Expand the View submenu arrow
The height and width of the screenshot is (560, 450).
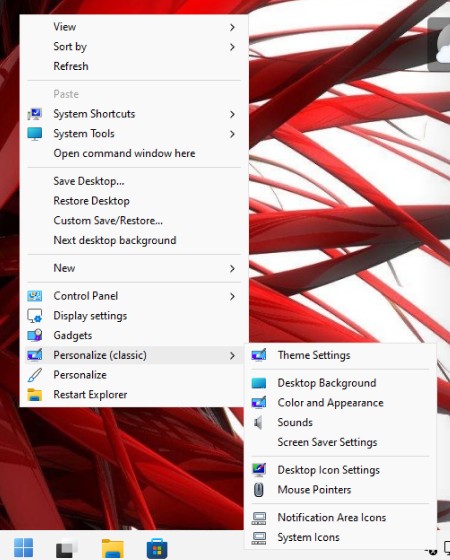[232, 27]
